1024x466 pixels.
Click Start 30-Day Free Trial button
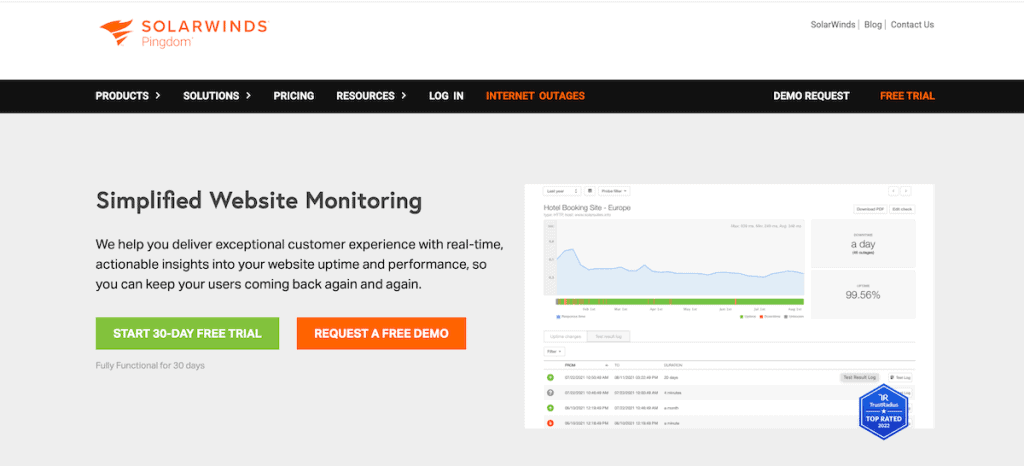coord(187,334)
